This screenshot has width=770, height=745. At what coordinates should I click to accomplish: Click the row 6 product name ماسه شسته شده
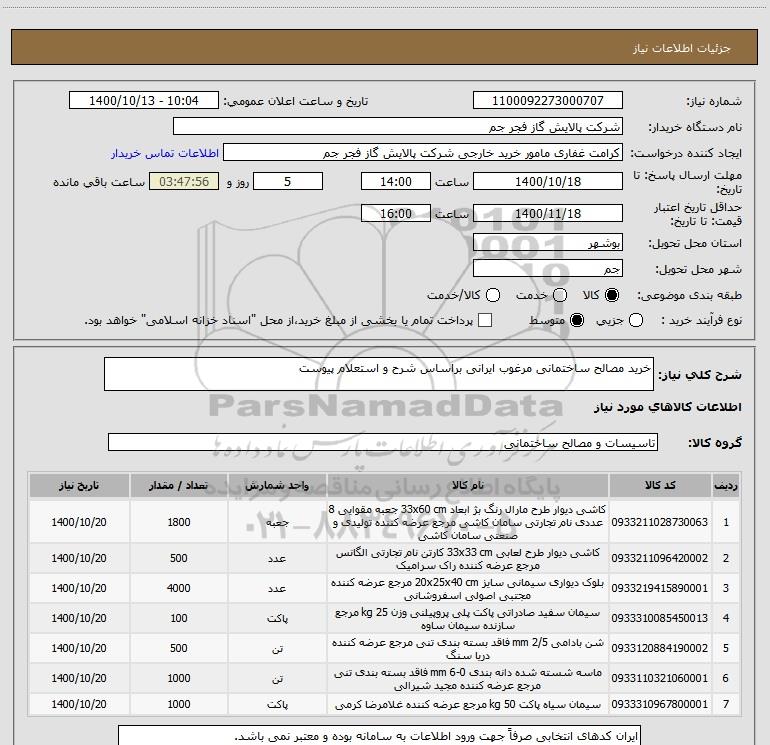[468, 679]
